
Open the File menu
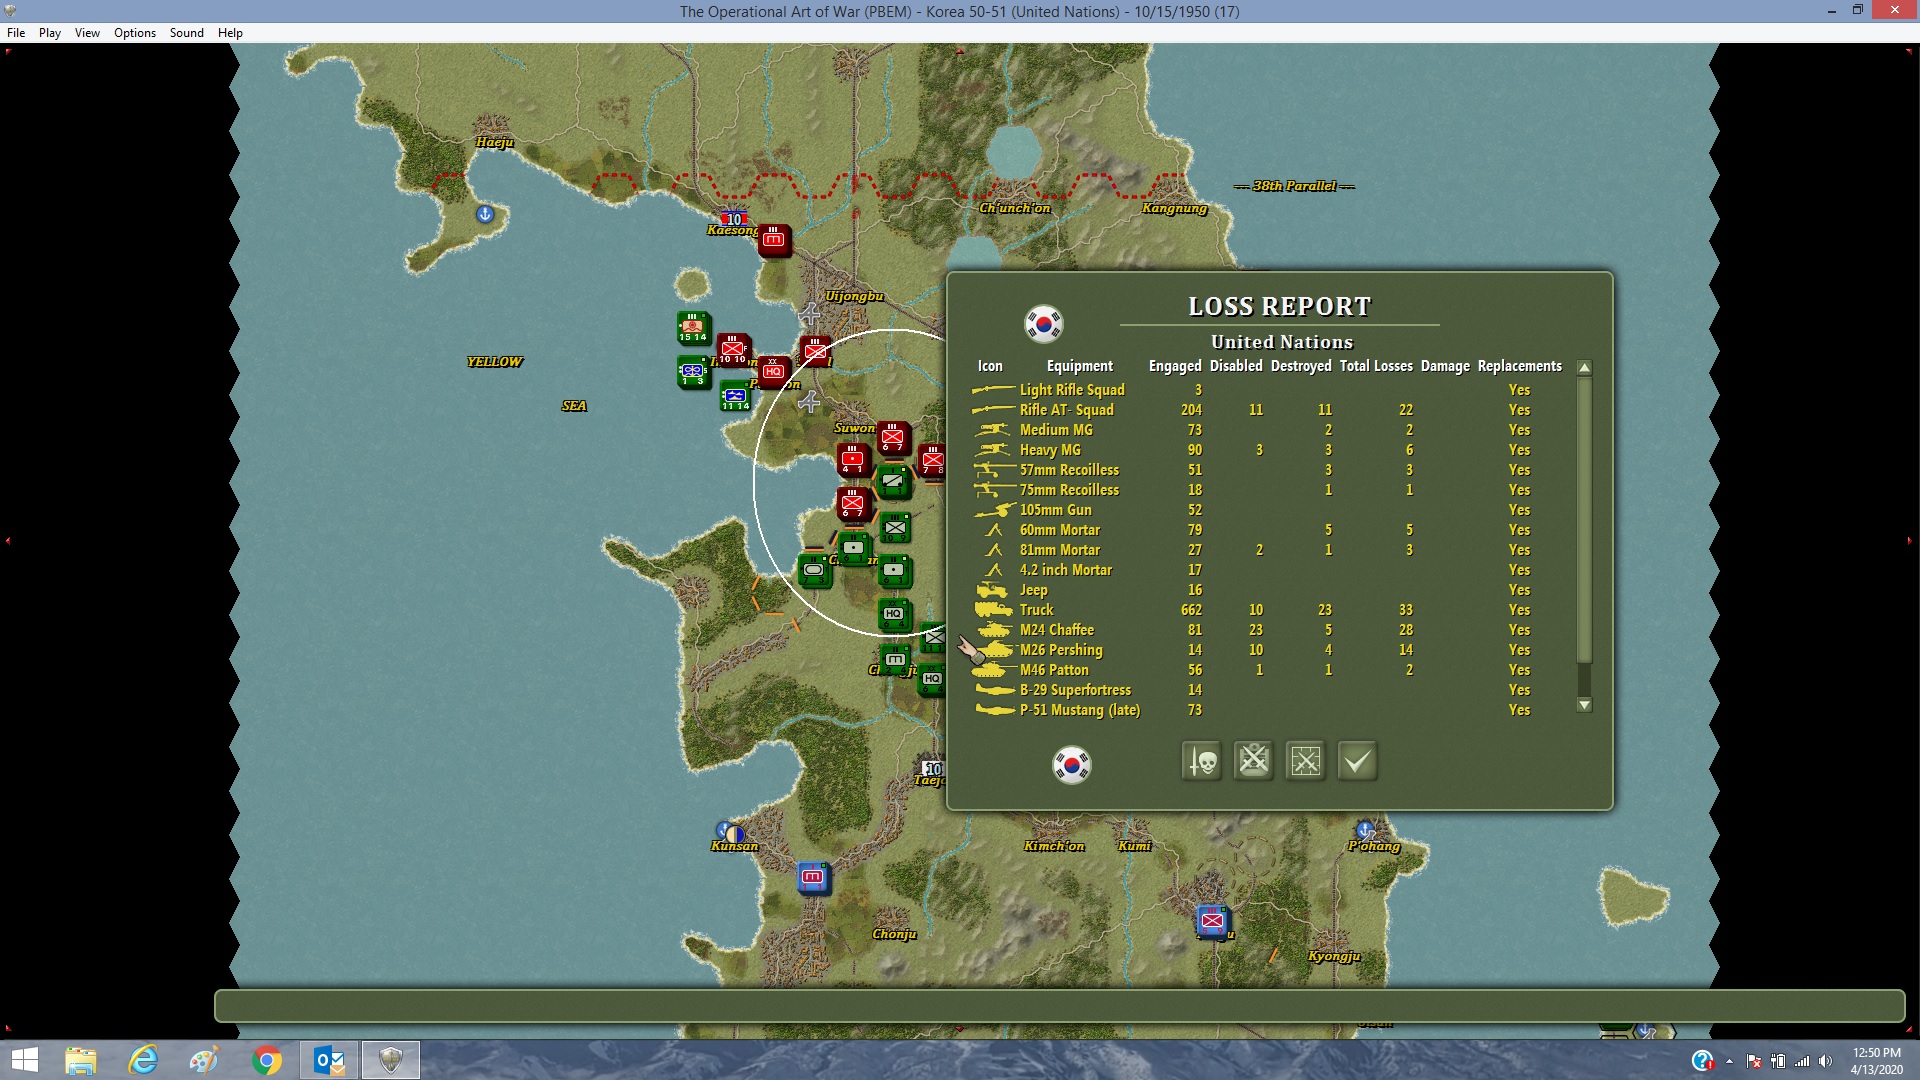point(16,32)
